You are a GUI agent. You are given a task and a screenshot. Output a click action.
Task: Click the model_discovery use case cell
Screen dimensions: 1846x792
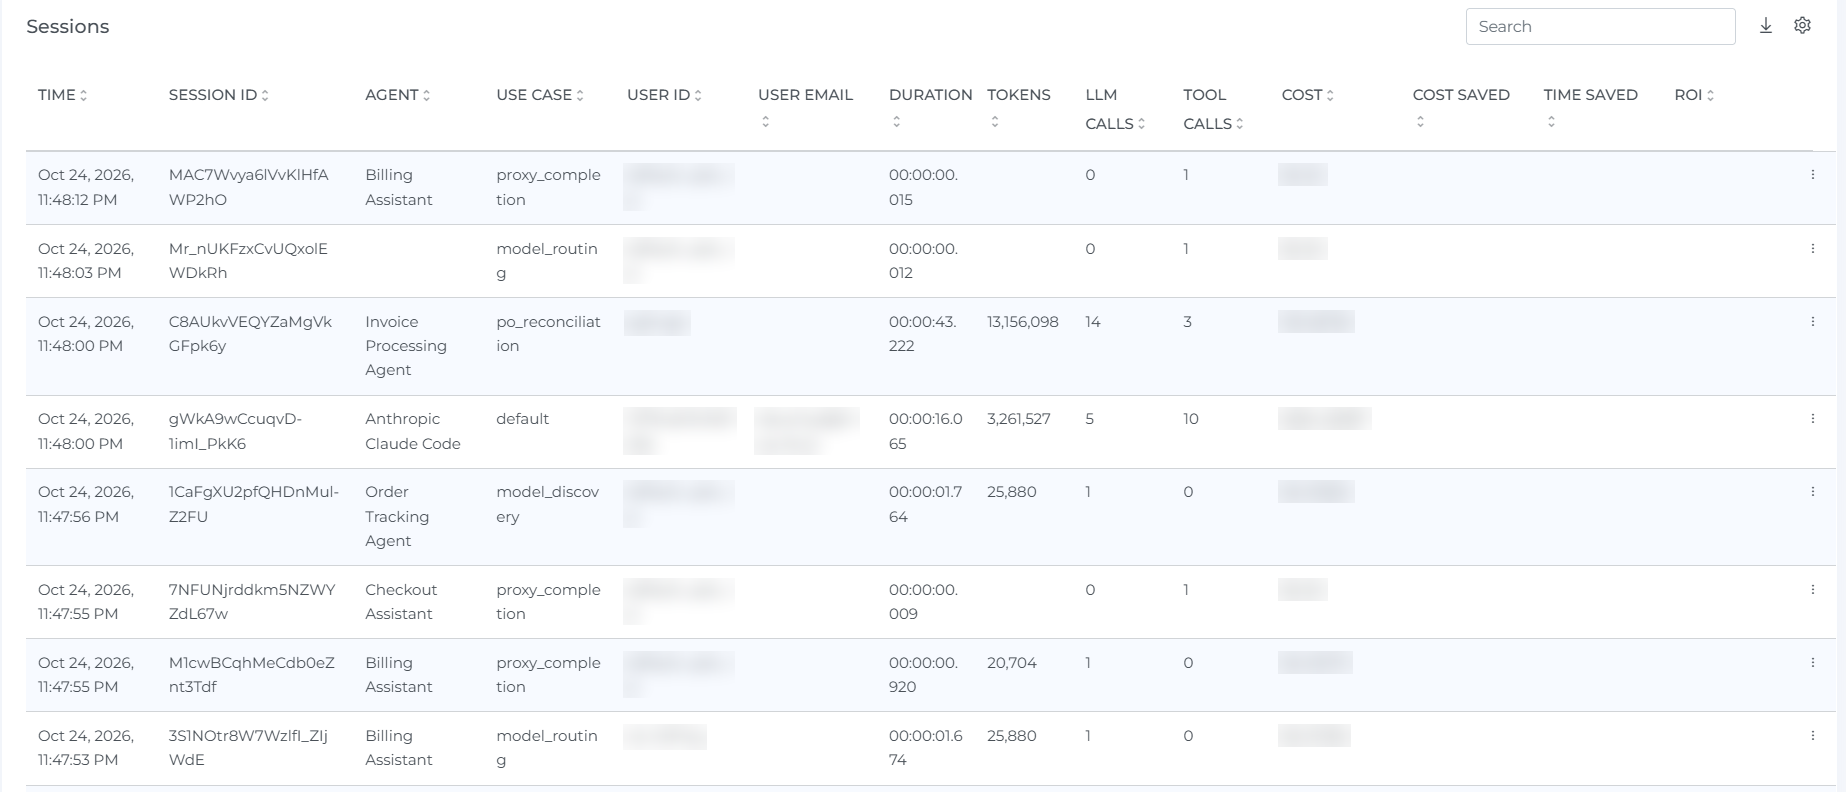(548, 504)
